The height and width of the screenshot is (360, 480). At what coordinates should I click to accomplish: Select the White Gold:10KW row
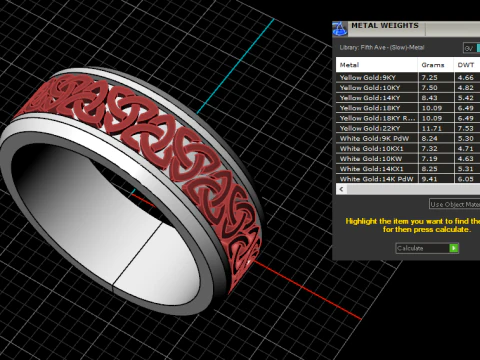point(408,159)
